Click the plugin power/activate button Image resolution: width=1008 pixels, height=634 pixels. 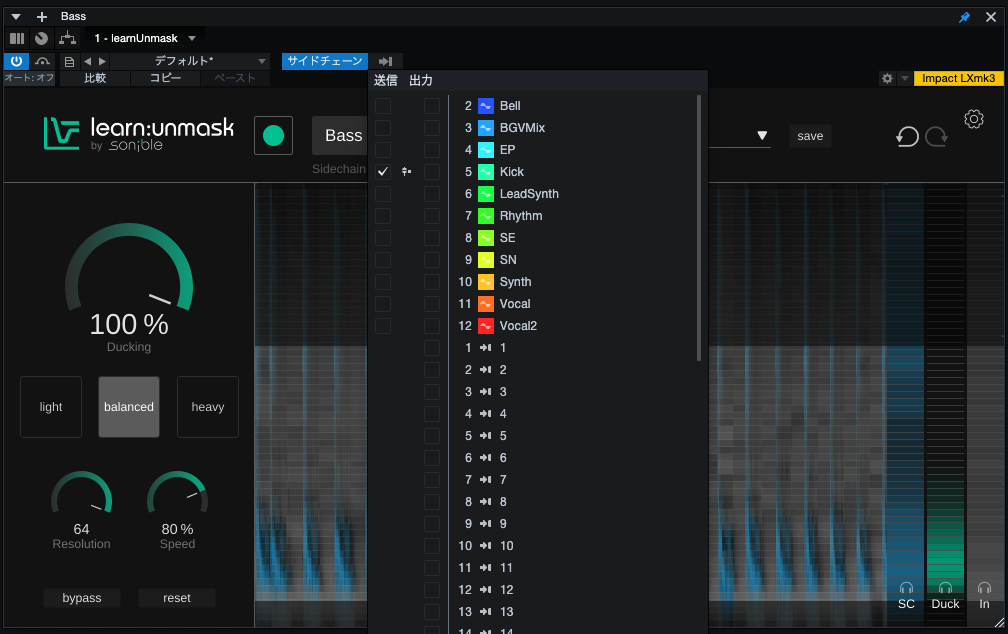(x=16, y=61)
